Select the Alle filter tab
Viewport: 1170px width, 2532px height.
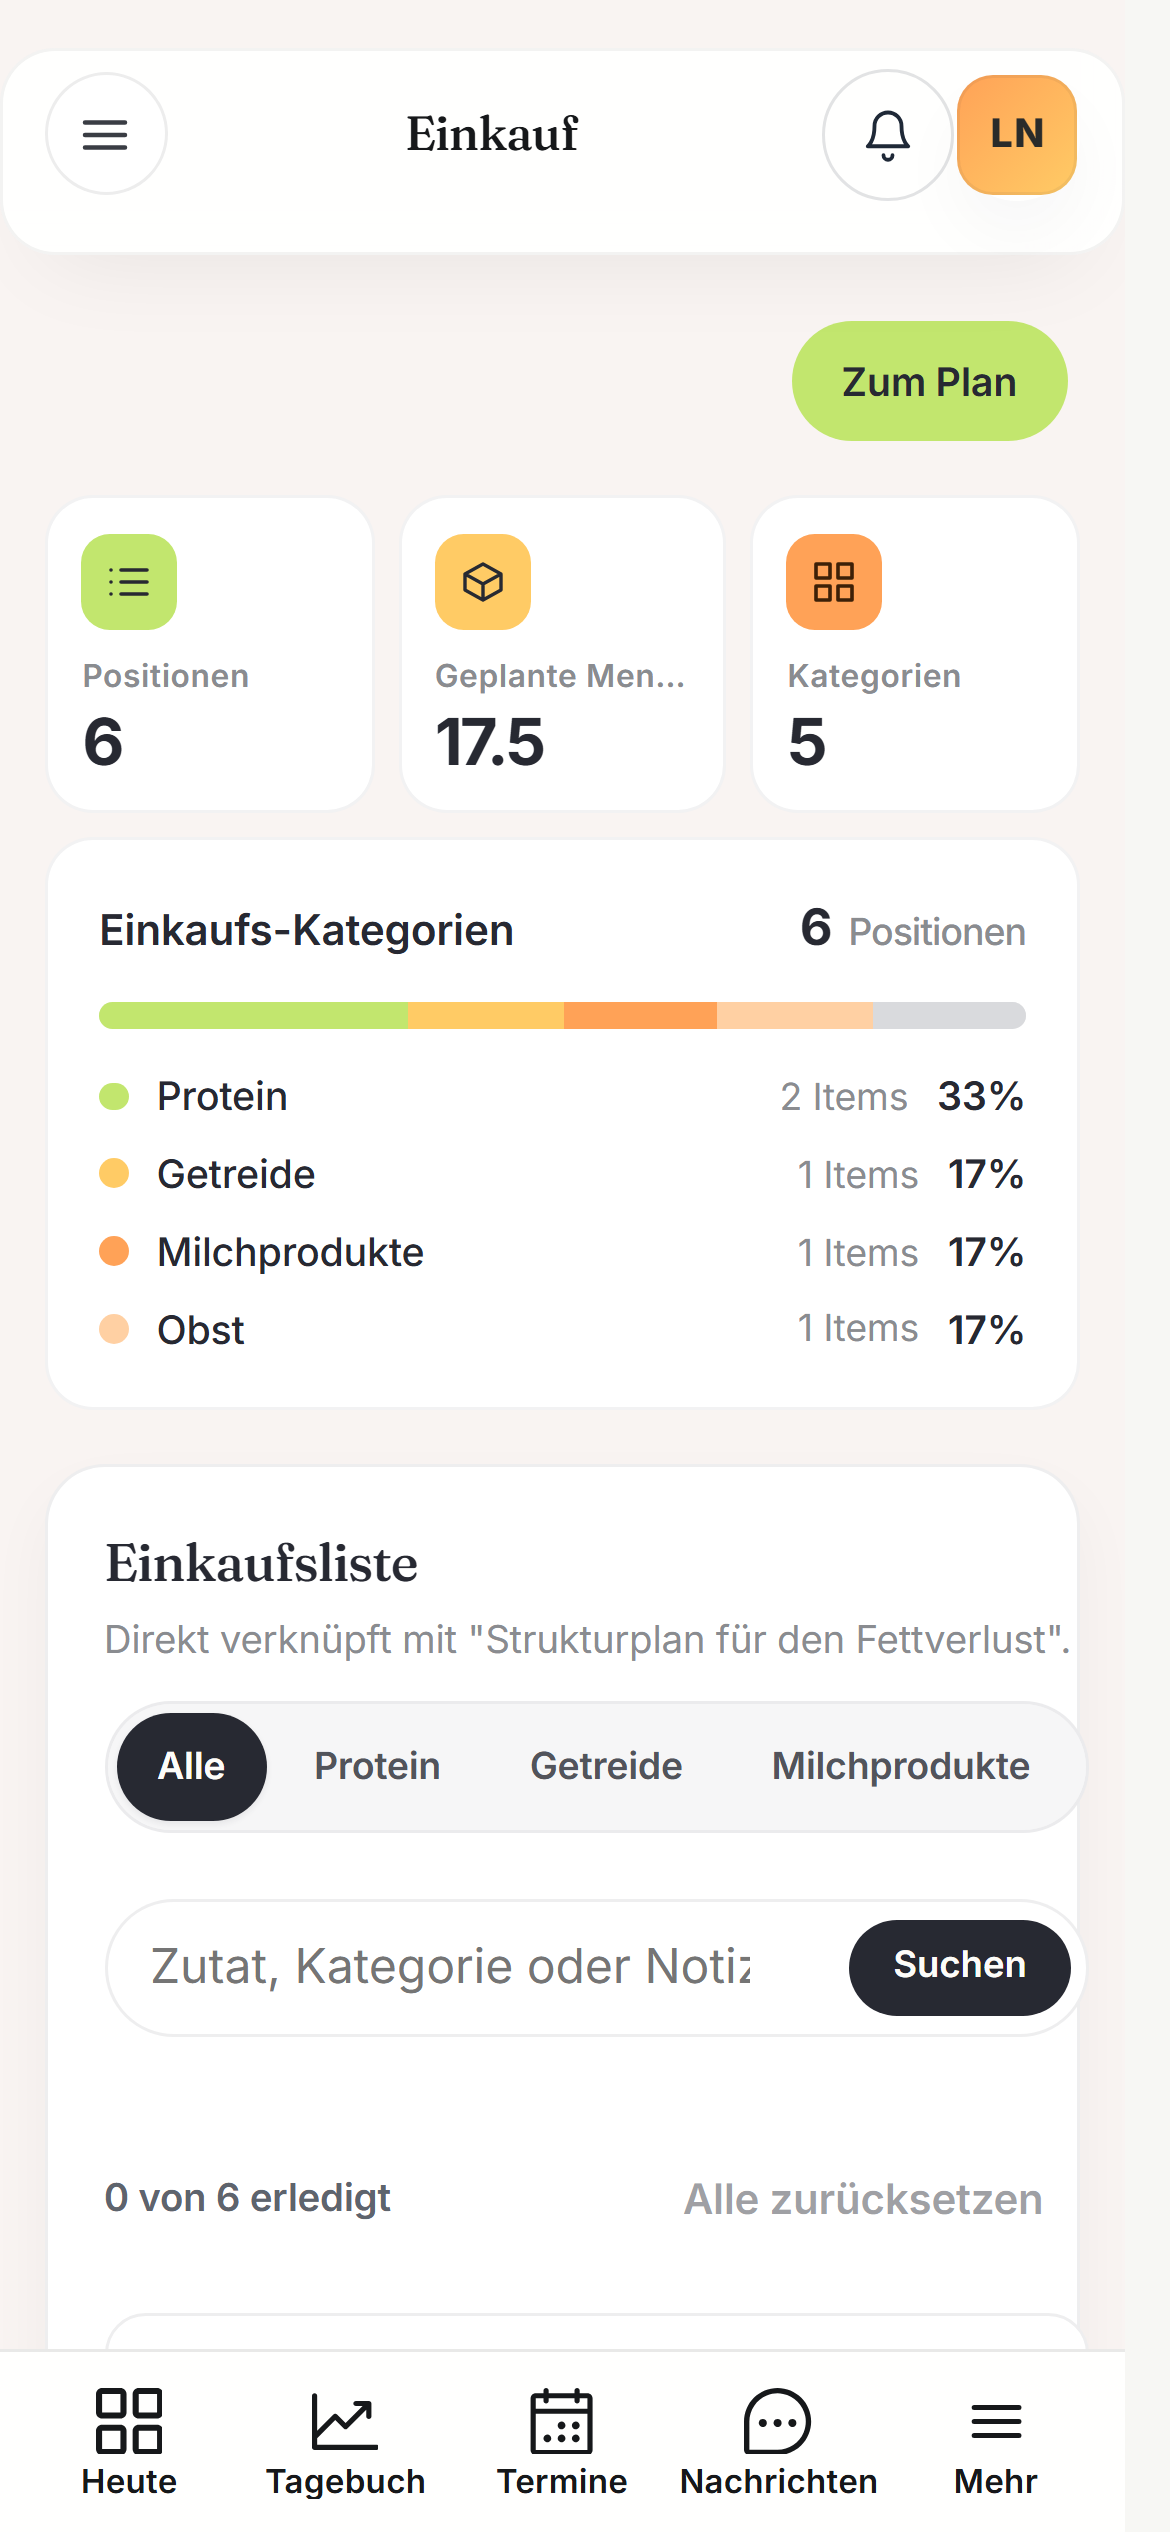(x=192, y=1767)
